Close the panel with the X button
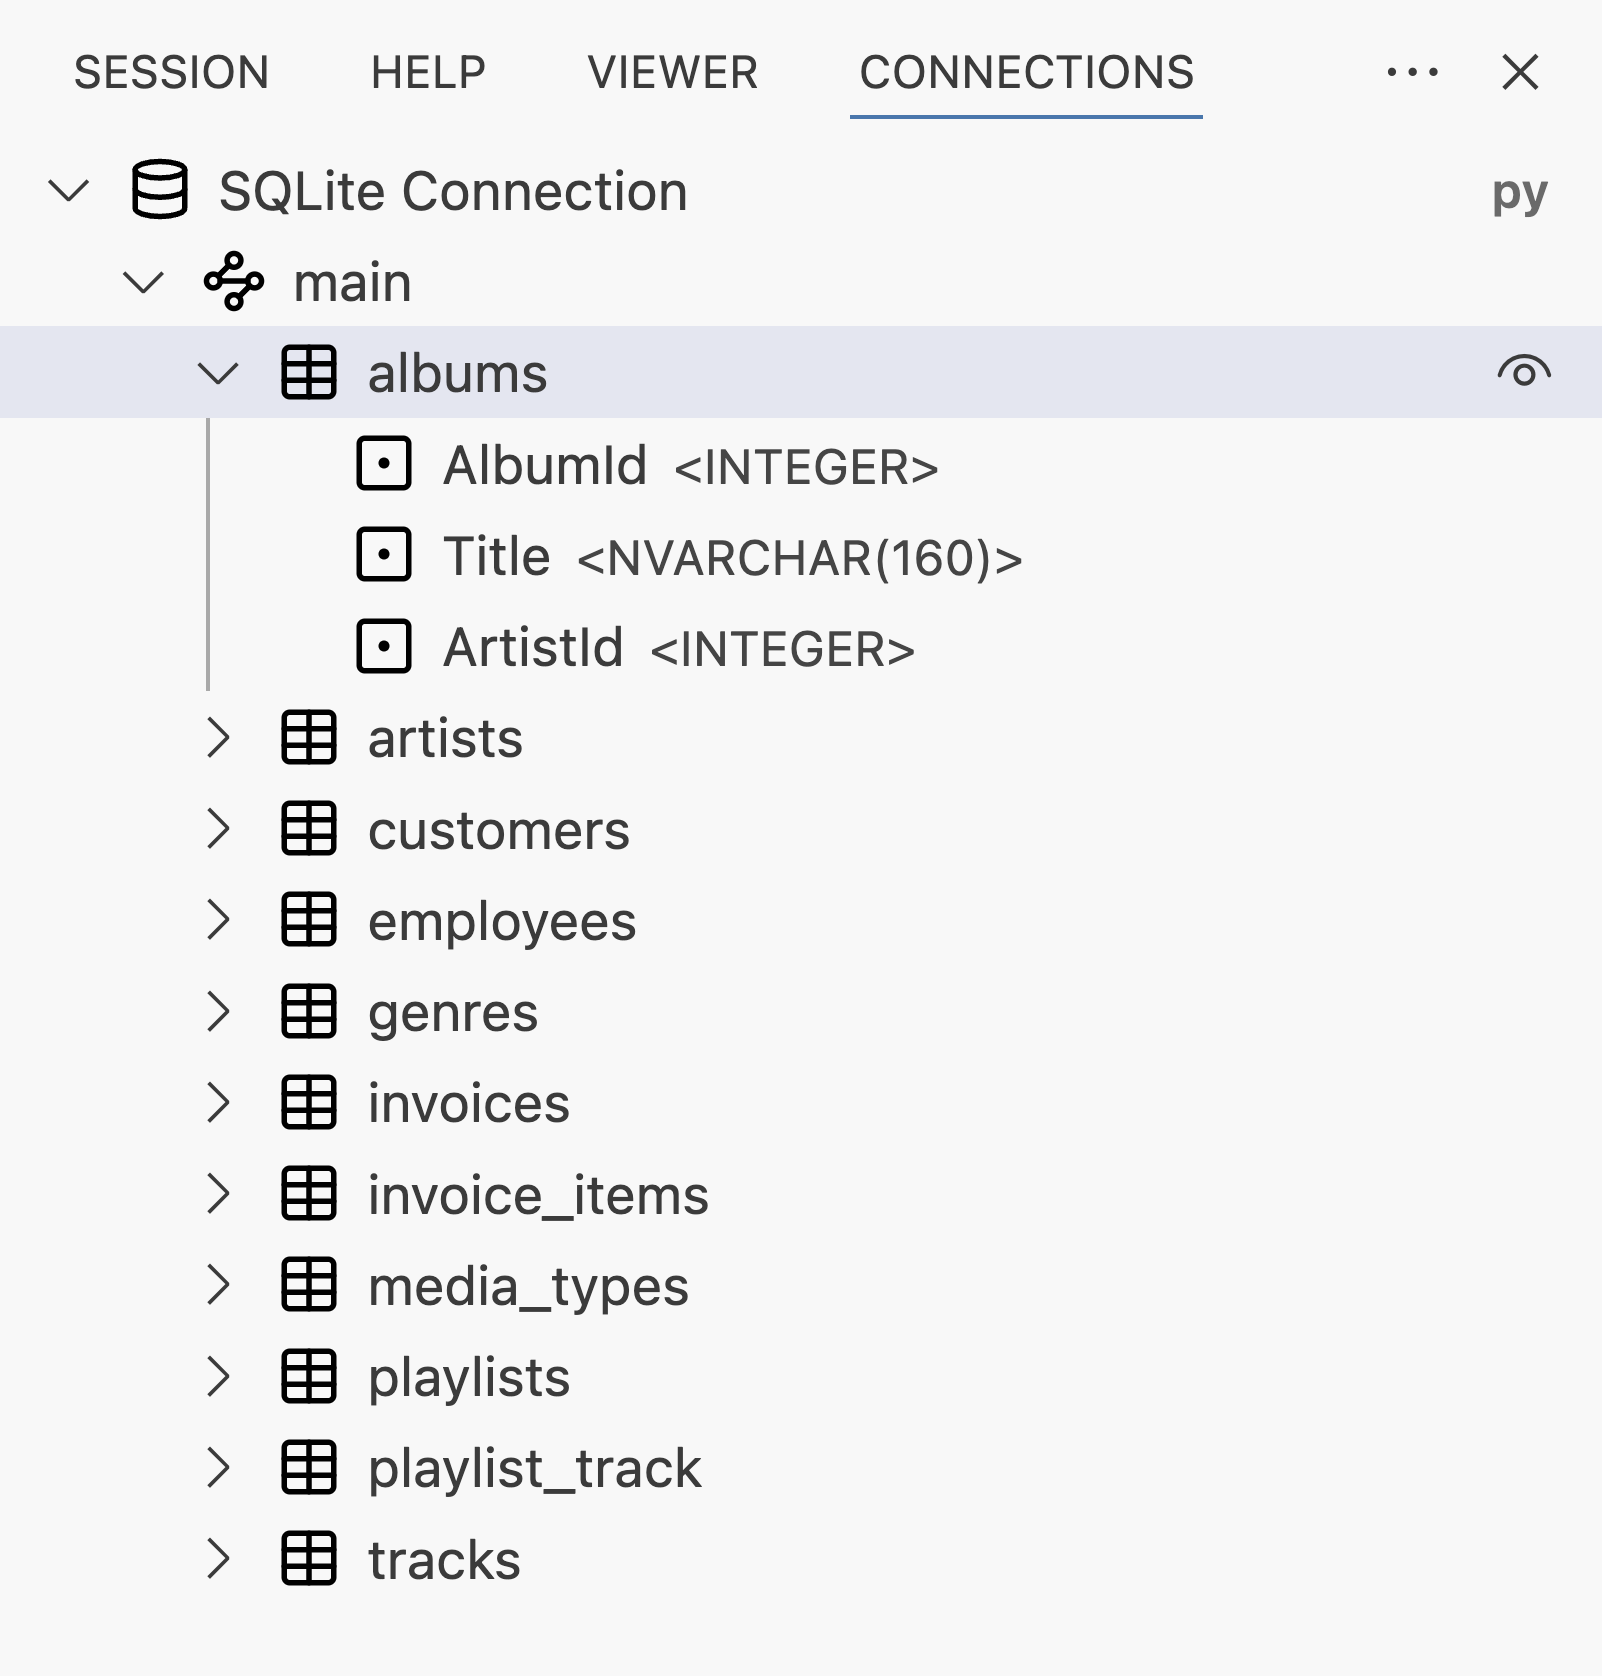 click(x=1520, y=72)
